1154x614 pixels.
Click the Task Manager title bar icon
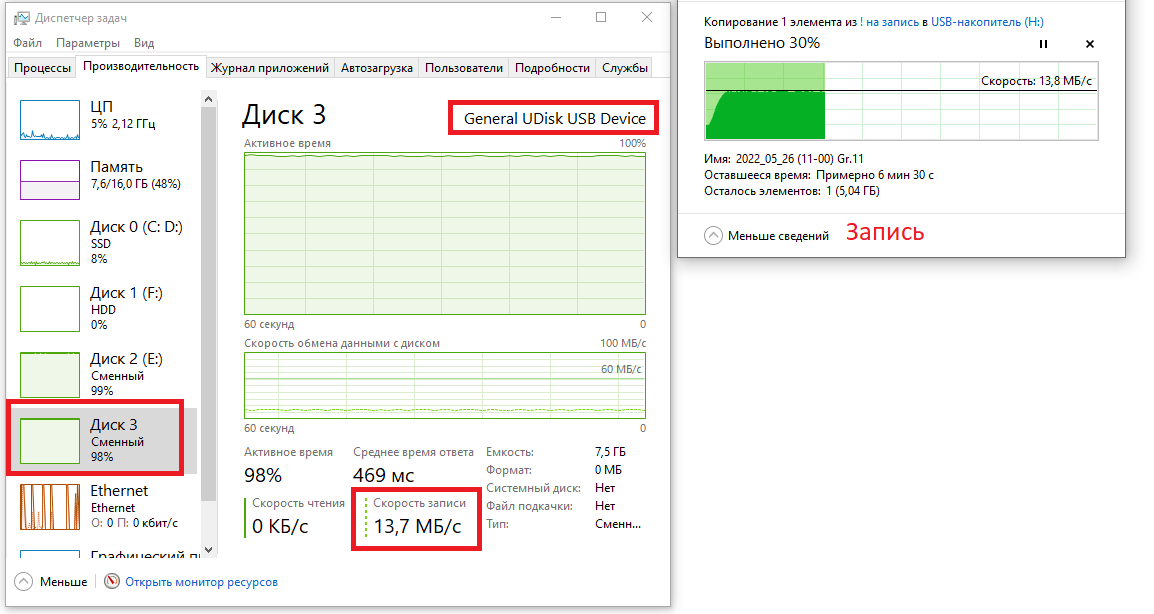[x=21, y=18]
